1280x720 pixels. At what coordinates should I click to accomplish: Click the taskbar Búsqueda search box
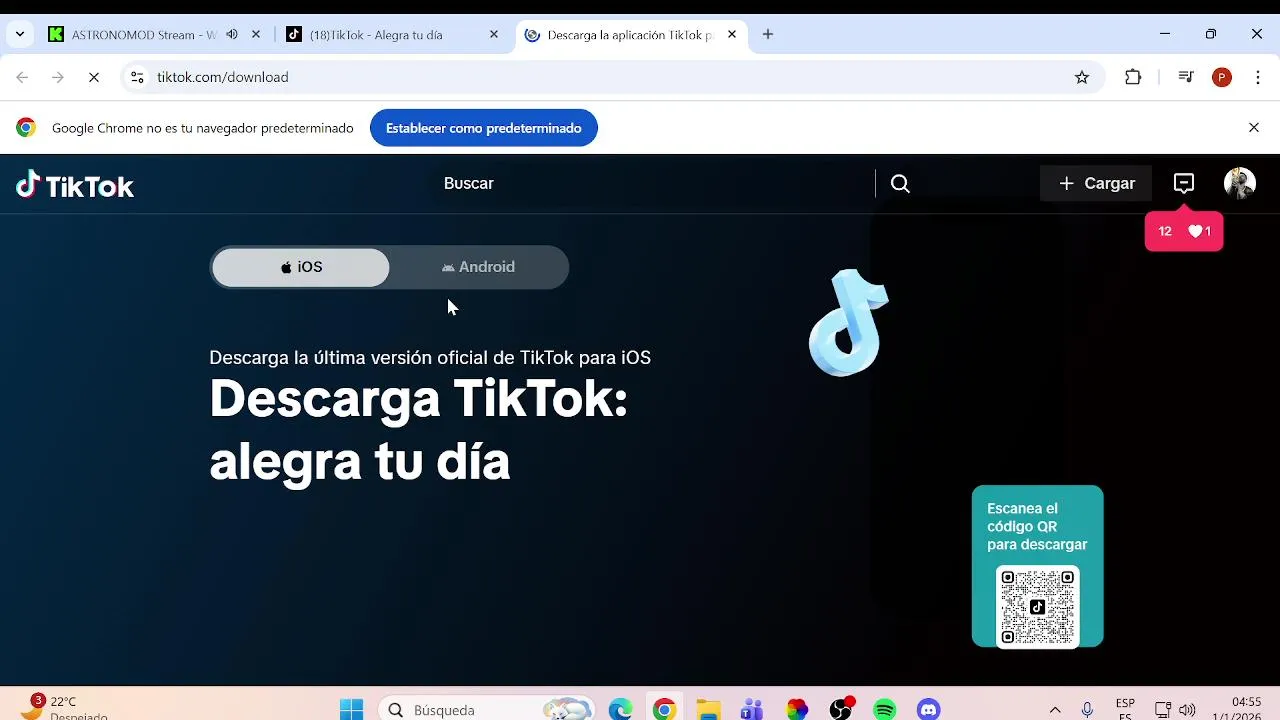[x=486, y=709]
